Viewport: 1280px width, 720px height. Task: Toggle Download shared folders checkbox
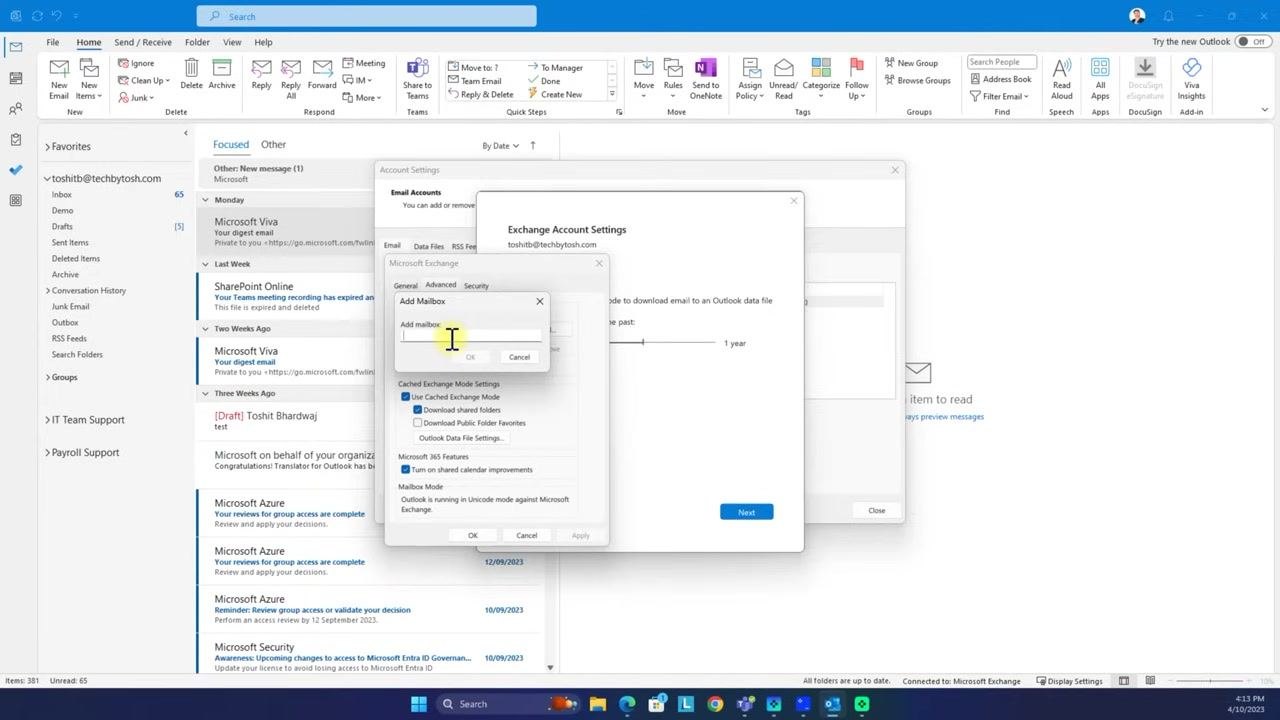pos(418,410)
